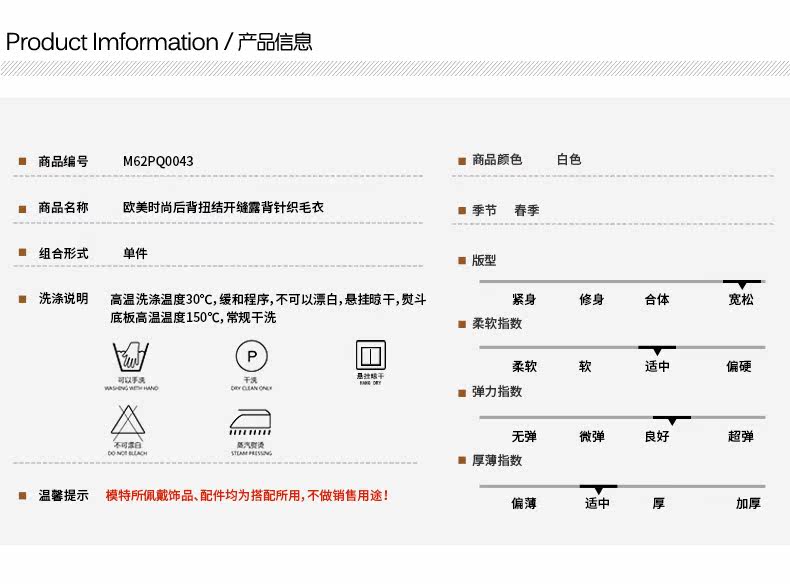Click the 宽松 fit option

pyautogui.click(x=741, y=300)
